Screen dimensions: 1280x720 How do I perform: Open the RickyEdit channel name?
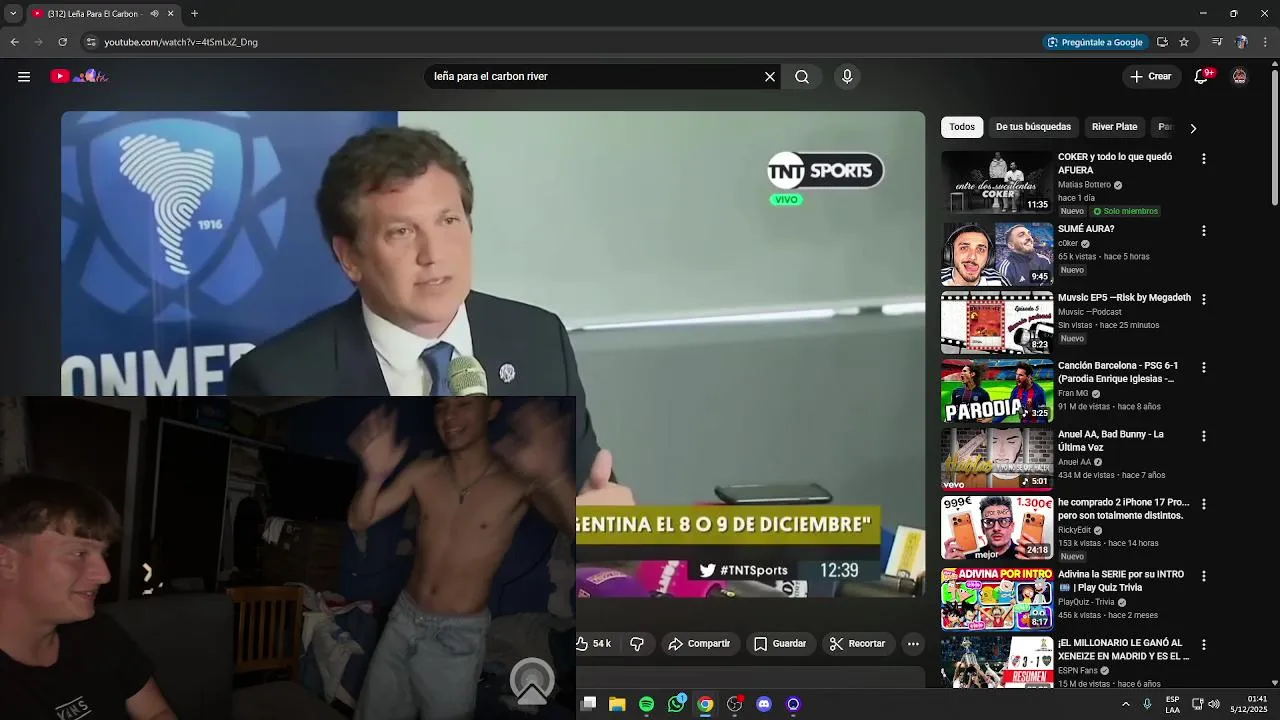(1074, 530)
